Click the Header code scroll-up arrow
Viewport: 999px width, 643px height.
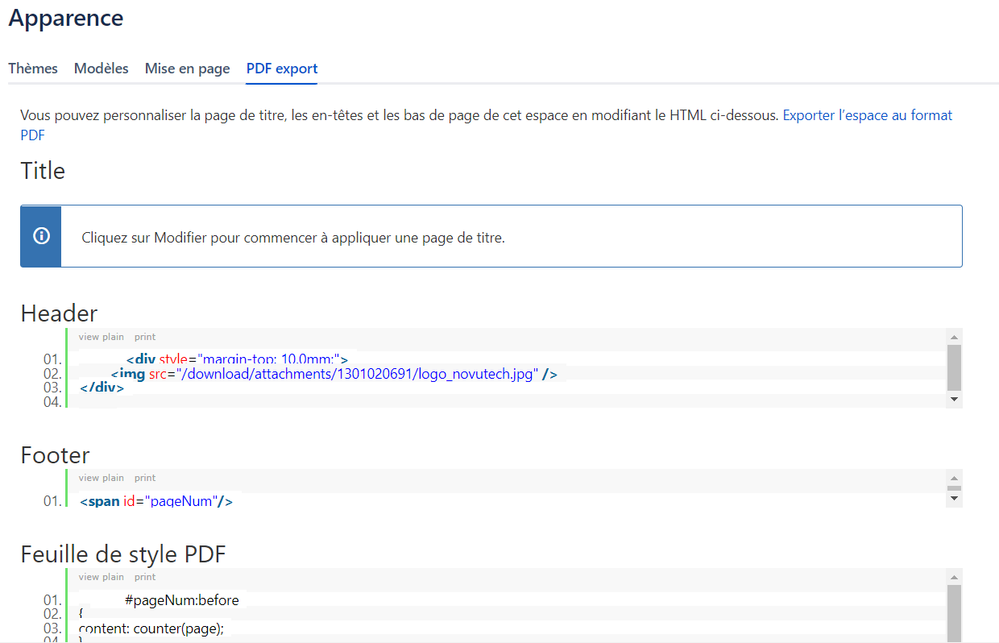(x=954, y=337)
